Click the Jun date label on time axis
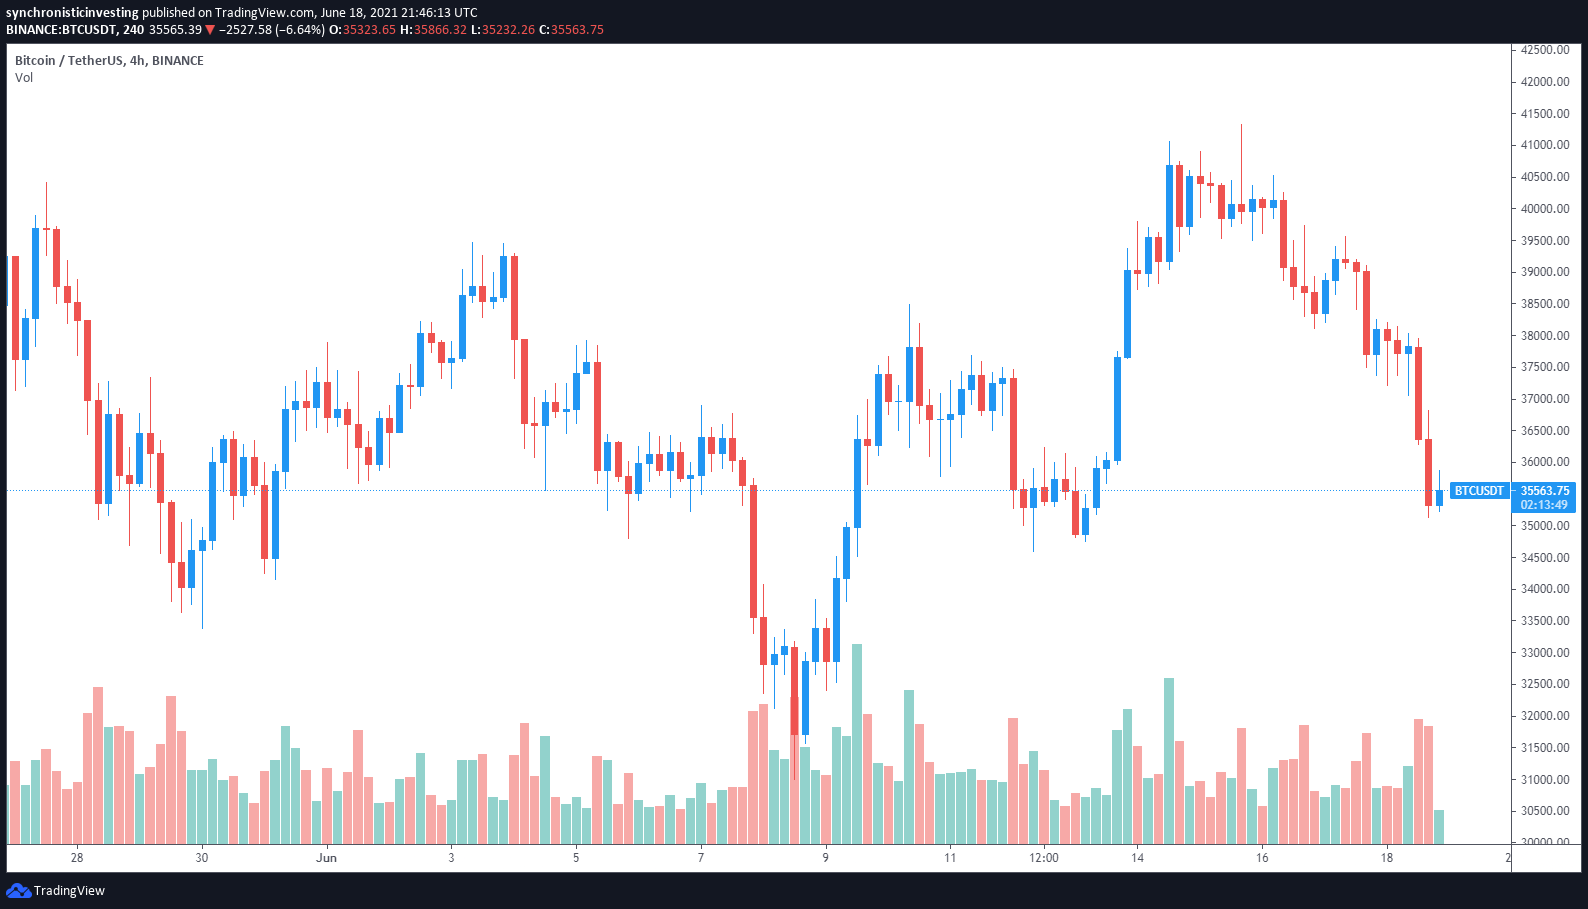The height and width of the screenshot is (909, 1588). (326, 858)
